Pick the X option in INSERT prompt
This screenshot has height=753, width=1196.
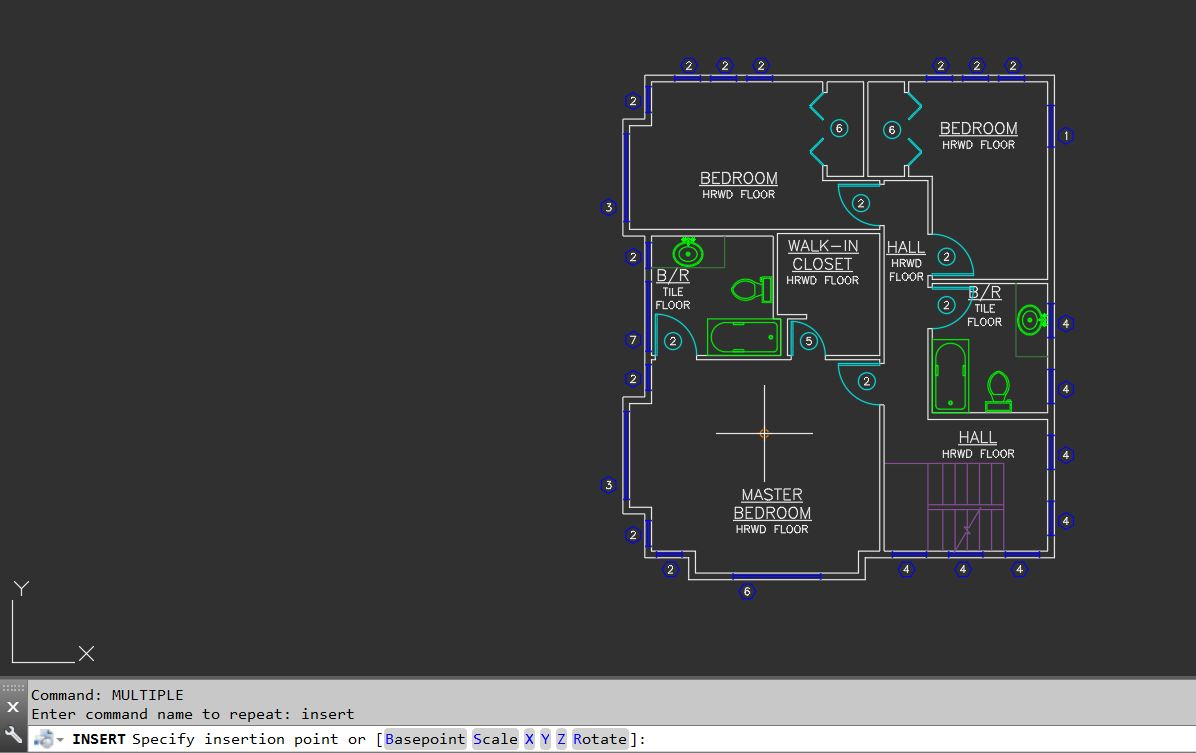[529, 740]
